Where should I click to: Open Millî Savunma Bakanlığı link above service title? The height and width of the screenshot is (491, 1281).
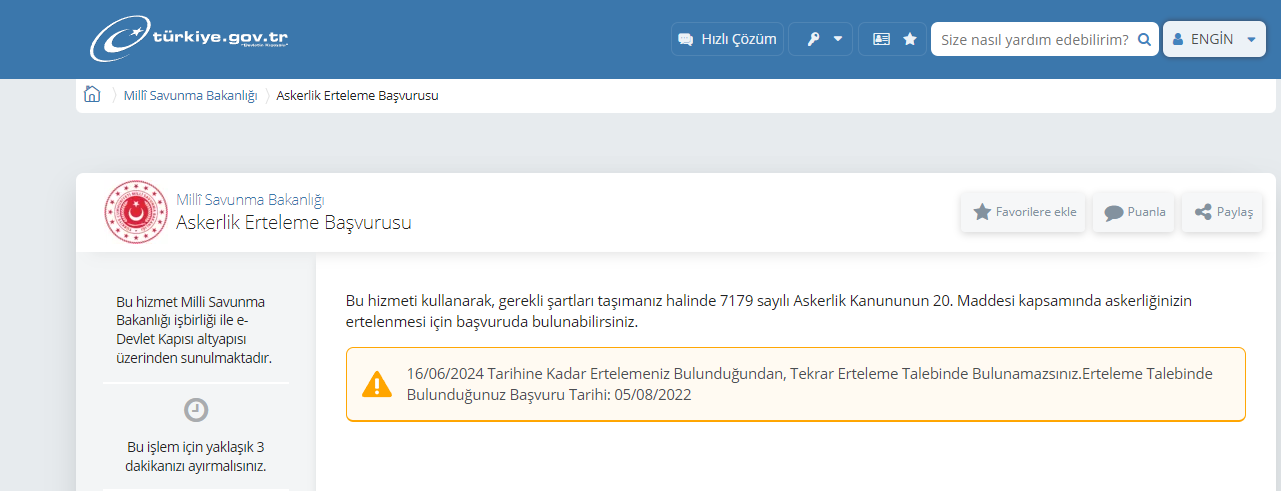coord(250,200)
